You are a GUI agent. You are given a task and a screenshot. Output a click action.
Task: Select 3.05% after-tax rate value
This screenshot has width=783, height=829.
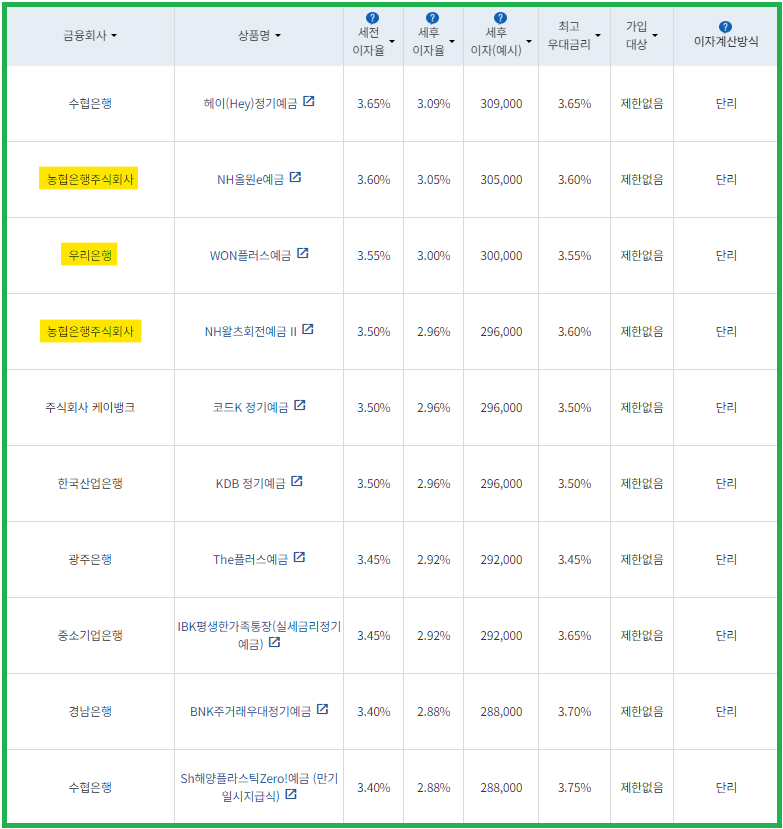tap(434, 180)
